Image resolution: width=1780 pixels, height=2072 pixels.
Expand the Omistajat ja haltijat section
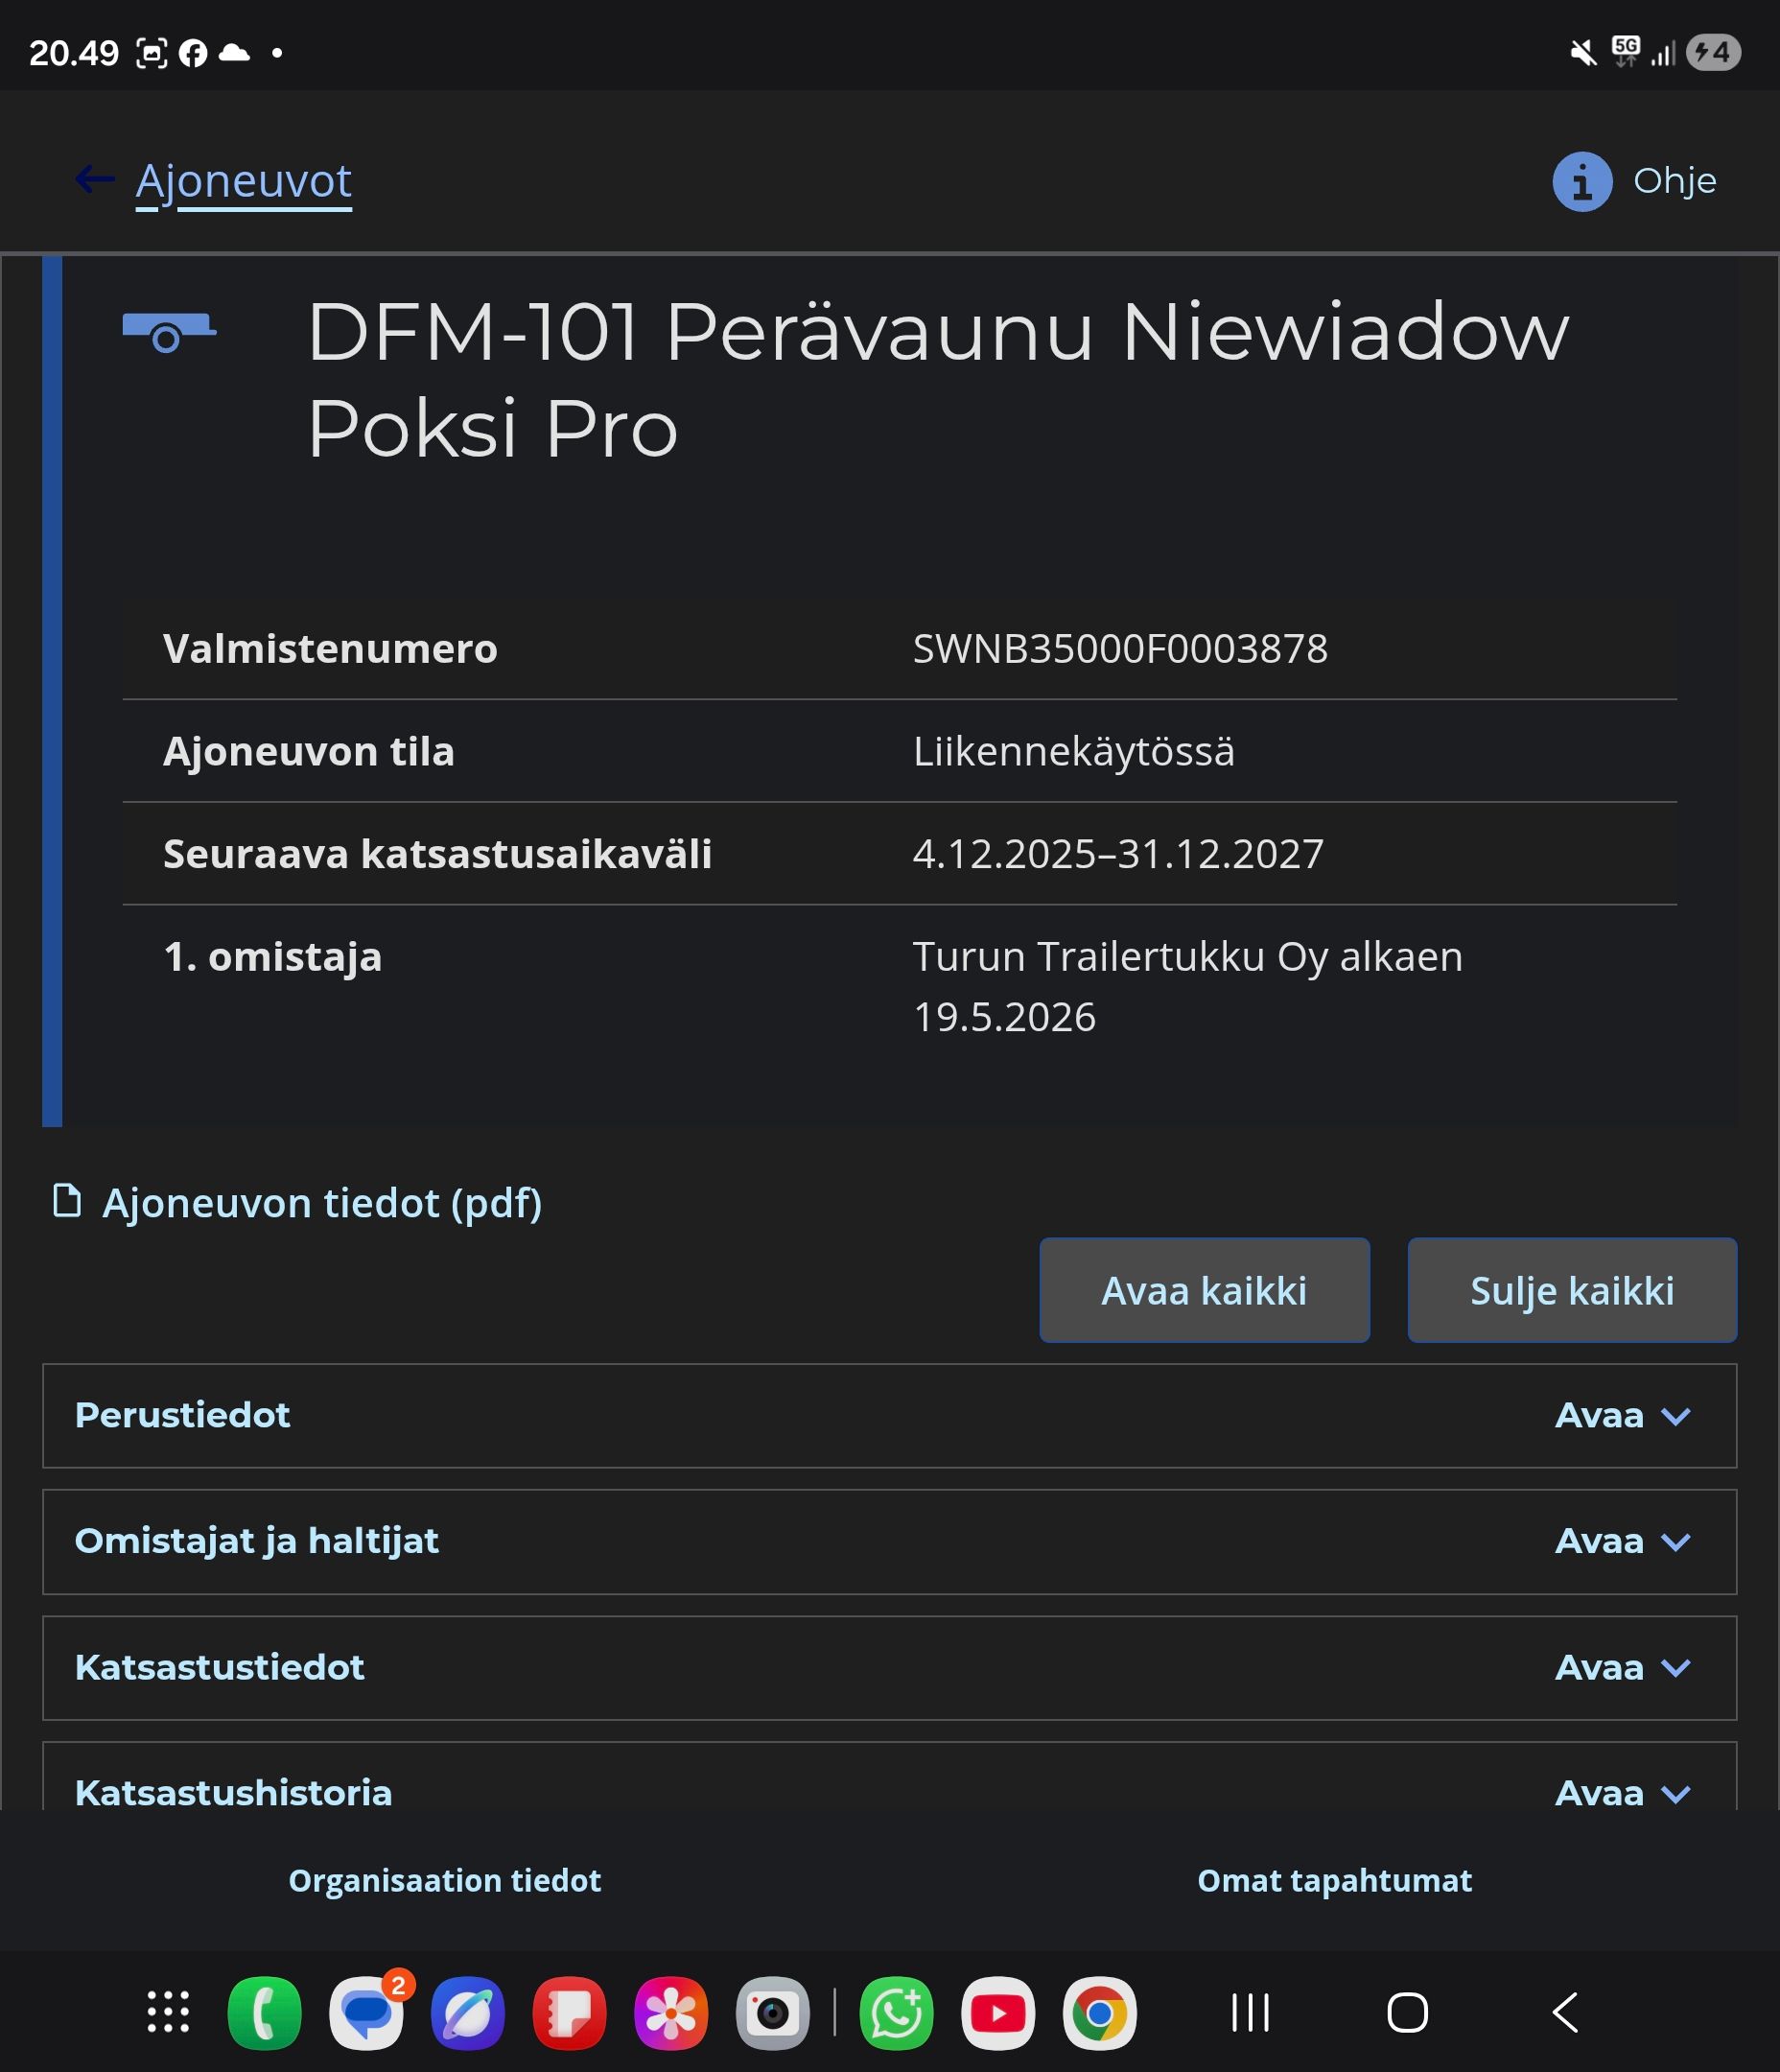[x=889, y=1541]
